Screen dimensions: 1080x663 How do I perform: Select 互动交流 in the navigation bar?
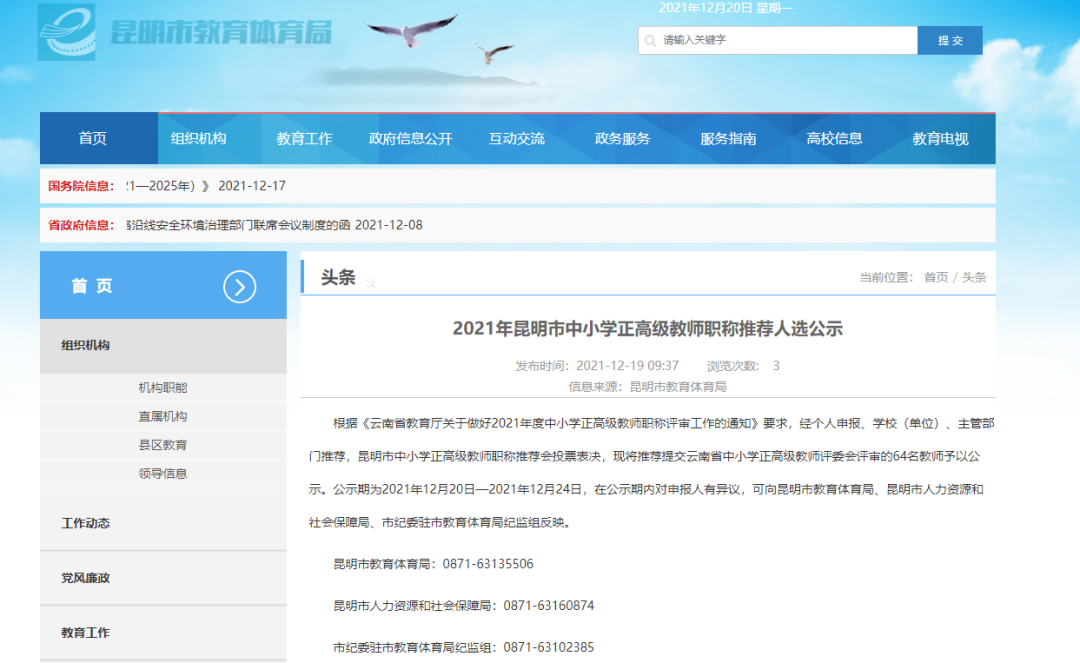coord(517,138)
